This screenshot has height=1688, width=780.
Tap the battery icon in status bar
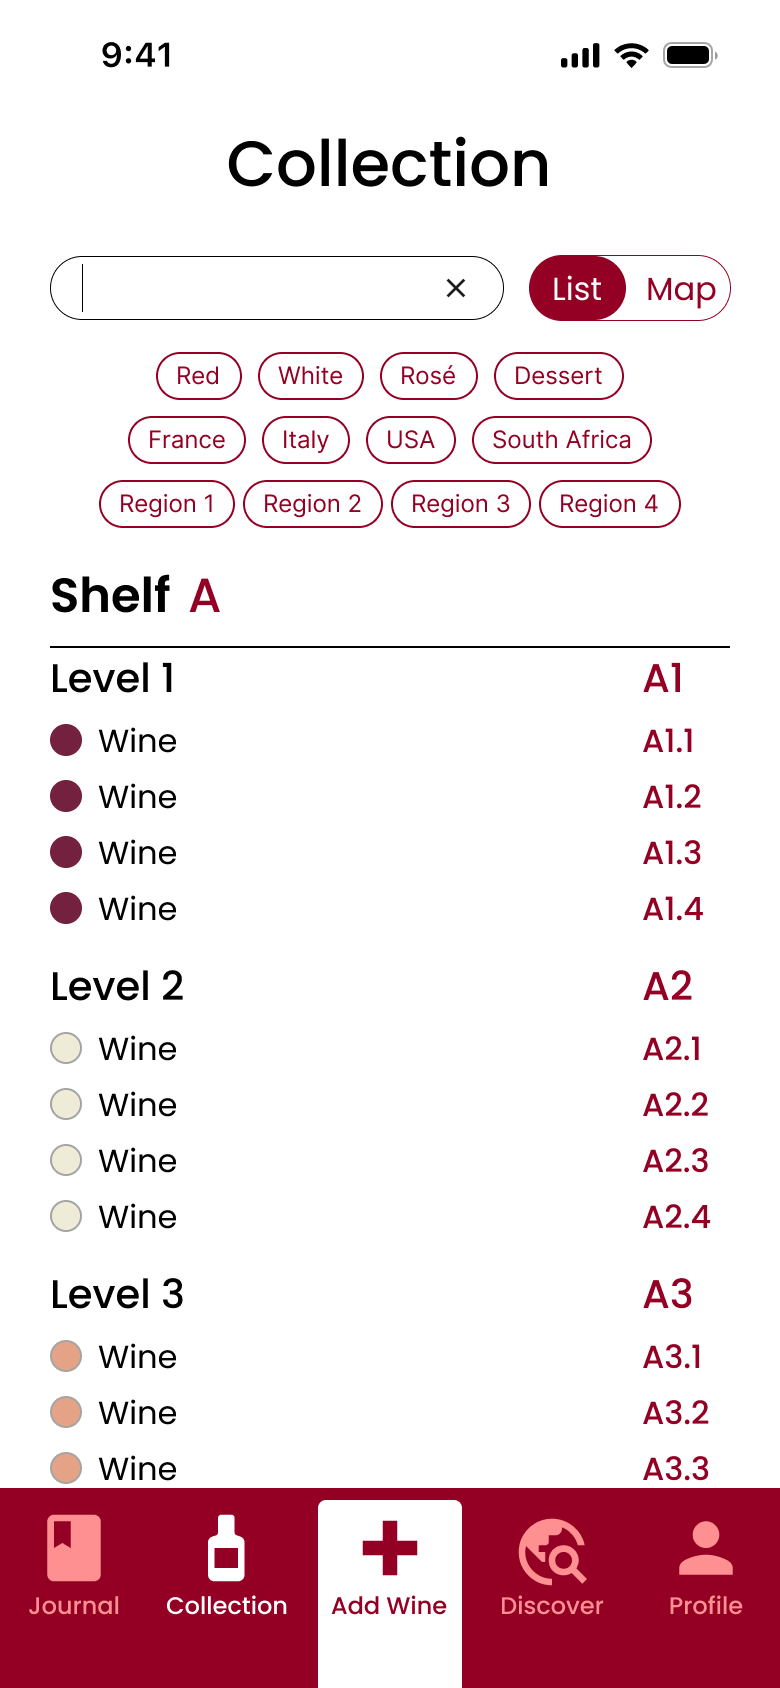click(690, 55)
